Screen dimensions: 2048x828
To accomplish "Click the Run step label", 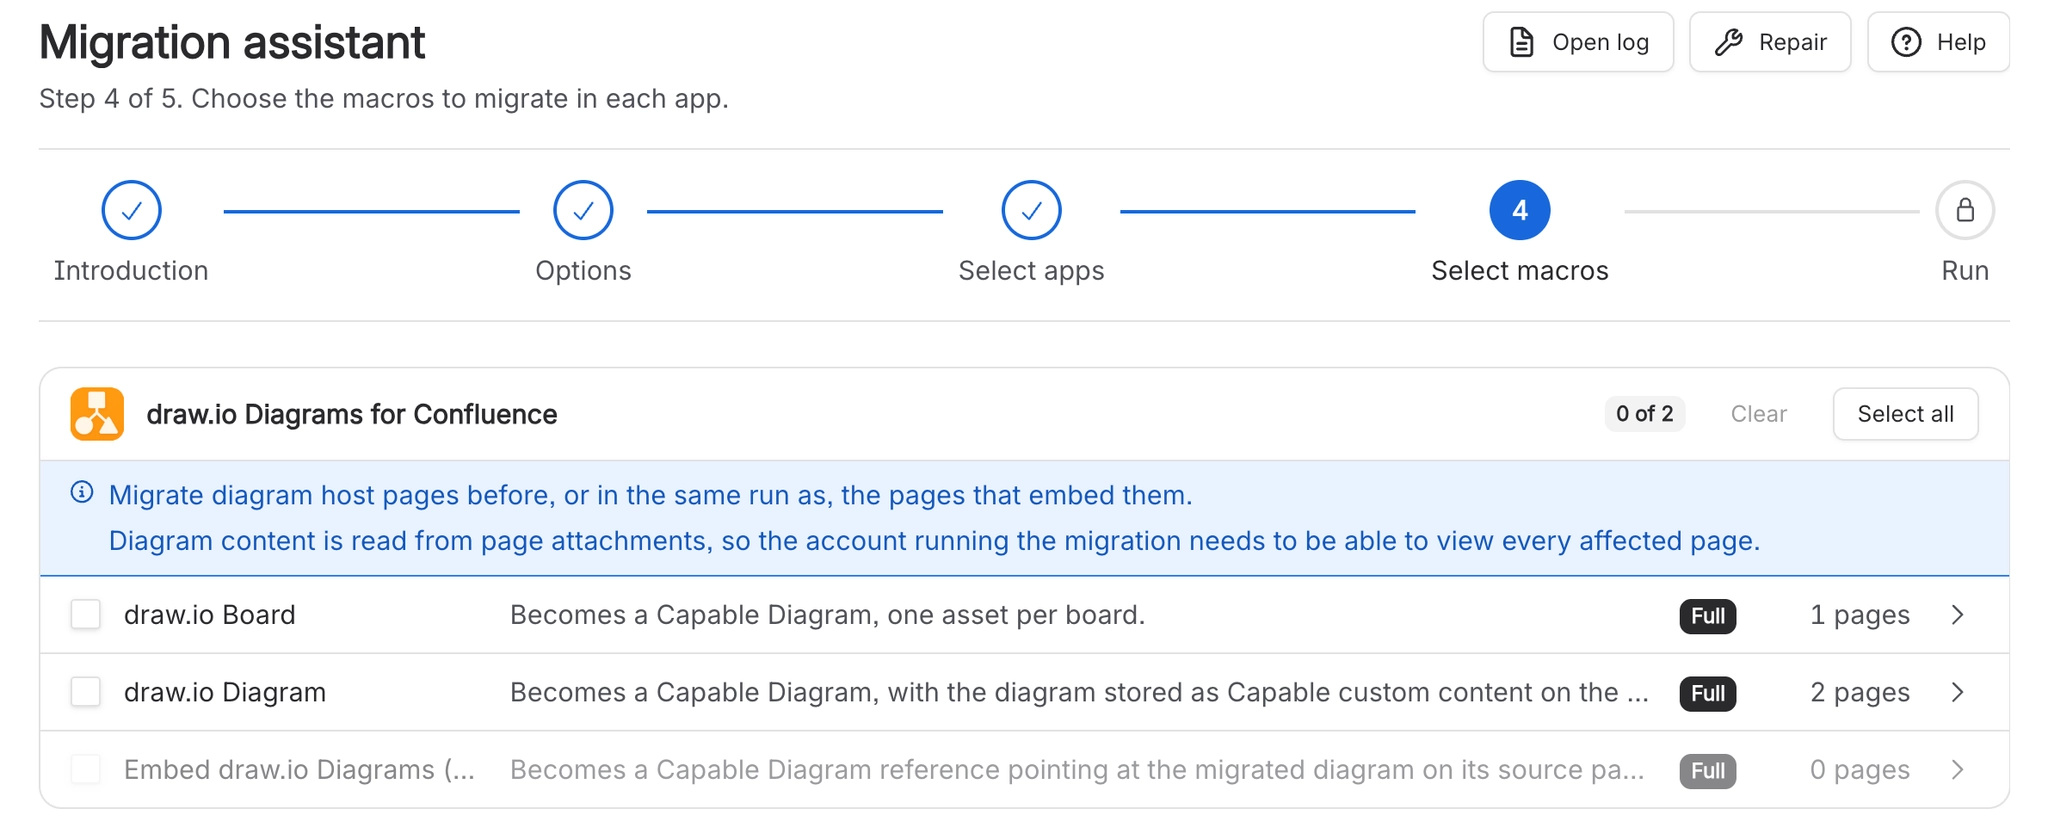I will [x=1965, y=271].
